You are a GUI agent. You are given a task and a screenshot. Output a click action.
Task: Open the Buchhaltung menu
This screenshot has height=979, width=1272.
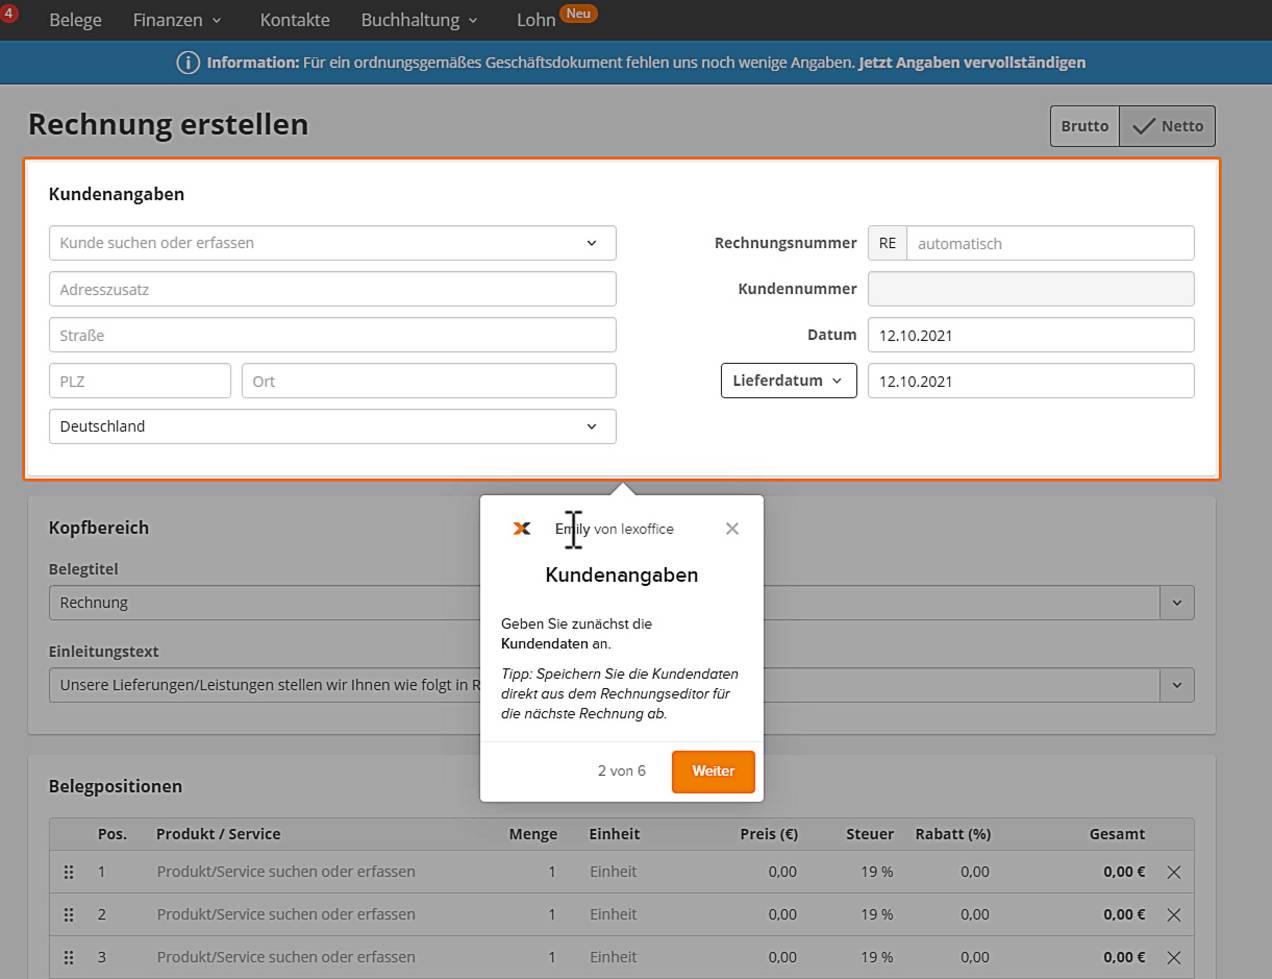click(x=419, y=20)
